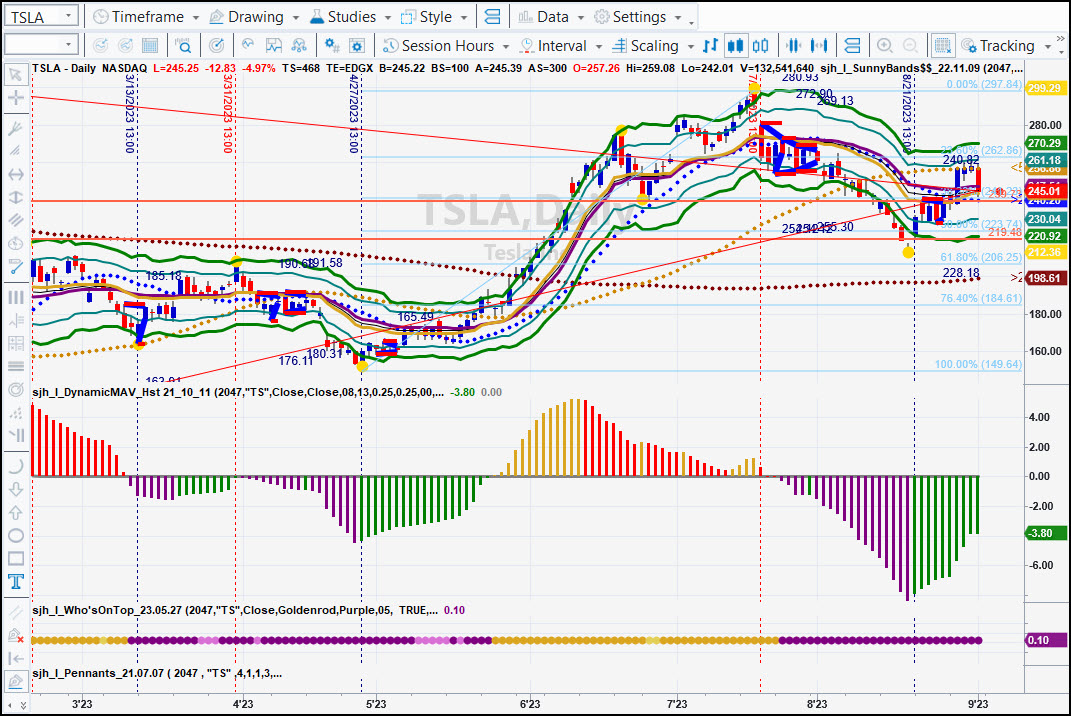Click the 198.61 dark red price label

1044,278
